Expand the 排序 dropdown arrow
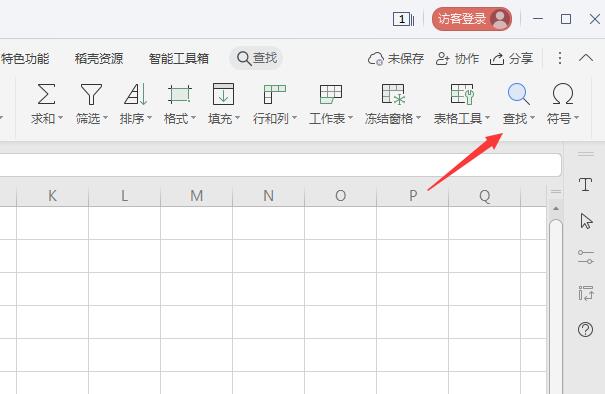The width and height of the screenshot is (605, 394). coord(149,117)
